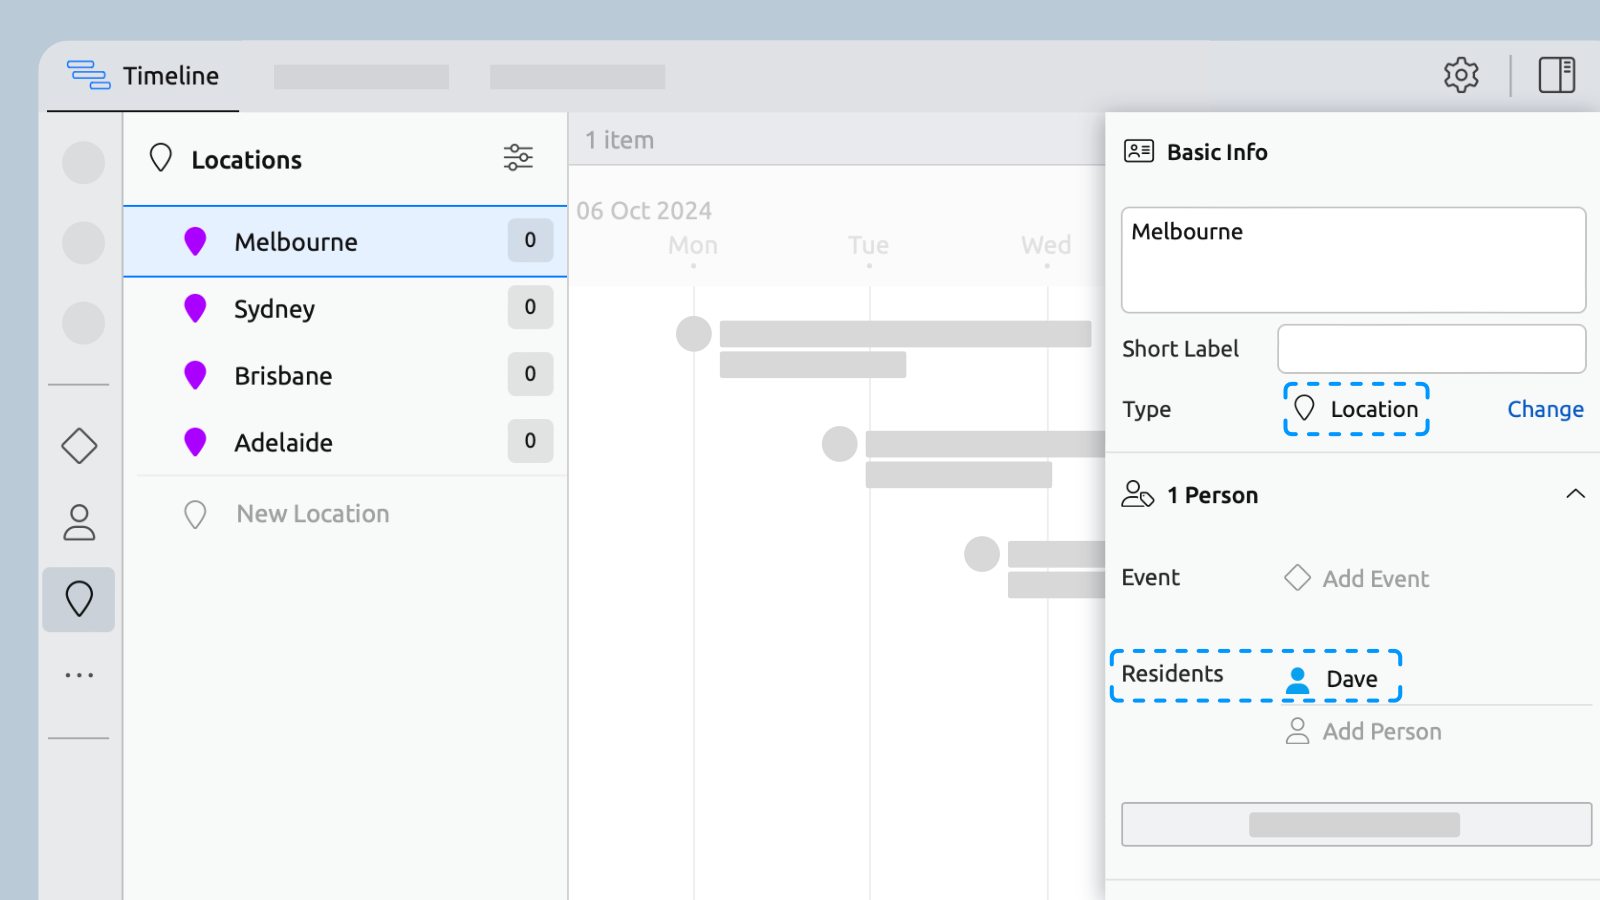Click the Residents label
Screen dimensions: 1600x900
[1172, 674]
